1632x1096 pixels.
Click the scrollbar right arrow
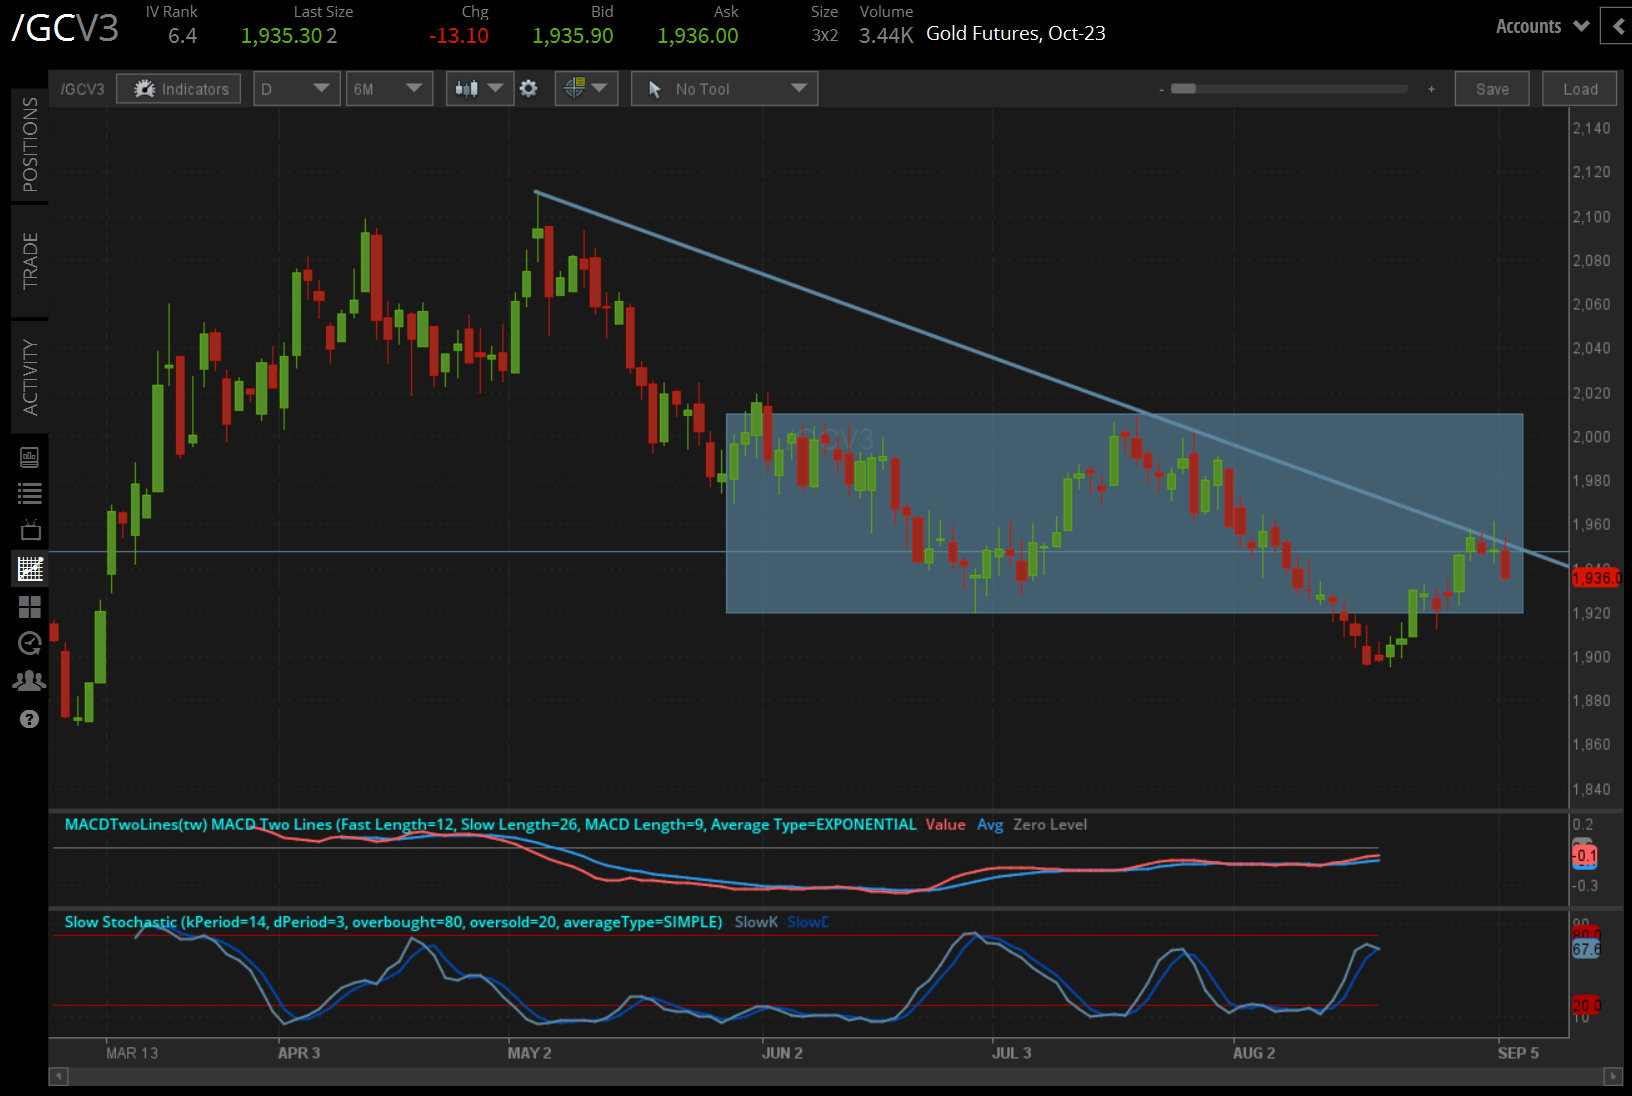pyautogui.click(x=1612, y=1076)
